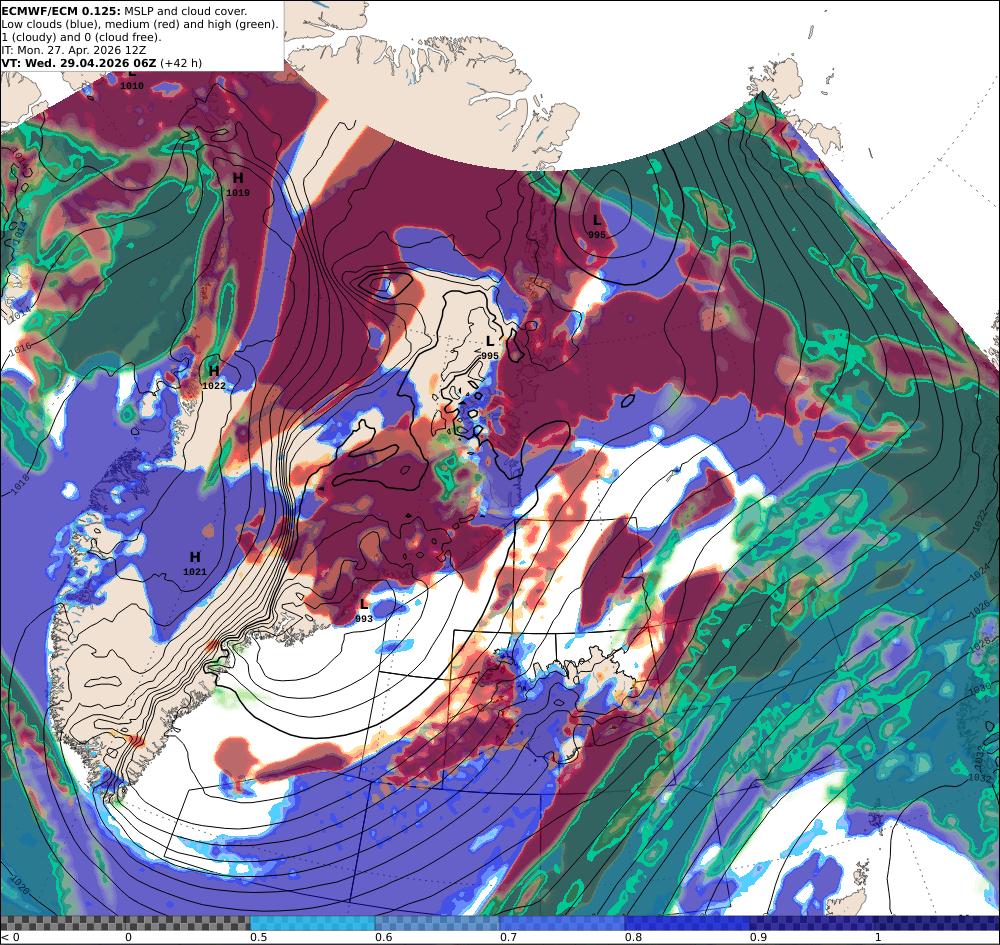The height and width of the screenshot is (945, 1000).
Task: Click the '0.6' colorbar tick label
Action: point(384,937)
